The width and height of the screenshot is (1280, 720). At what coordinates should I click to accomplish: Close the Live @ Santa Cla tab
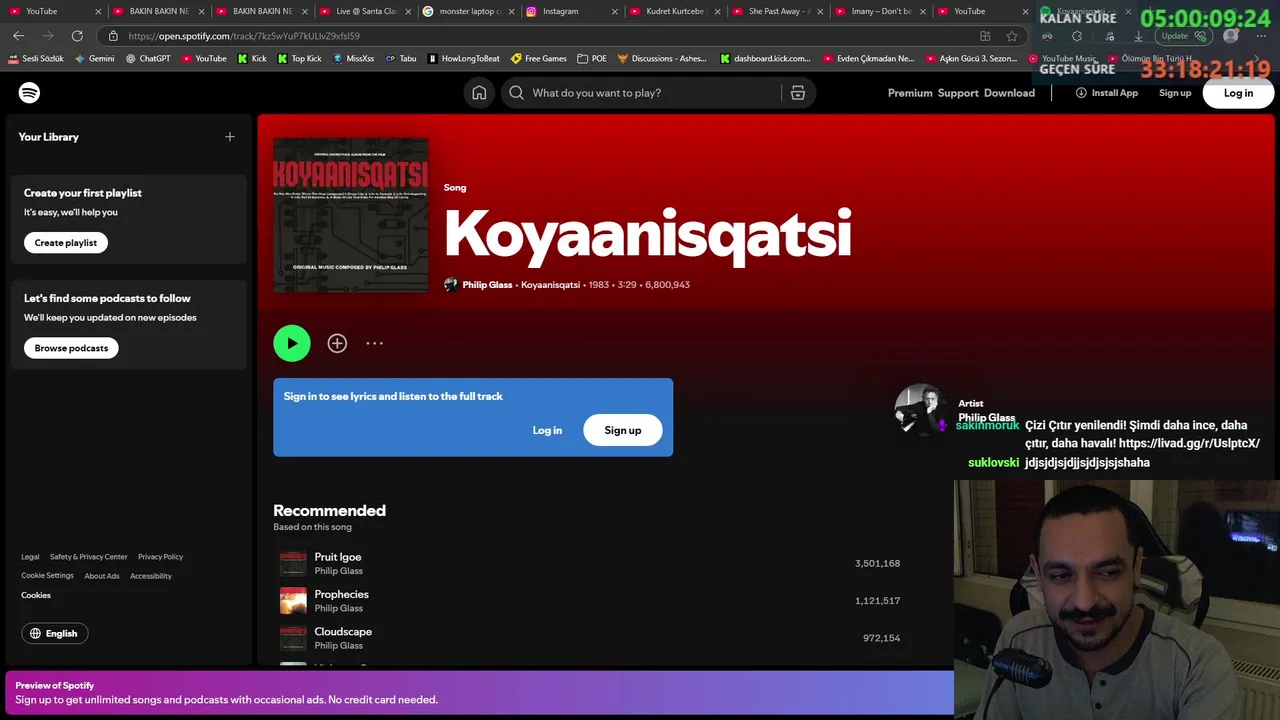point(407,11)
